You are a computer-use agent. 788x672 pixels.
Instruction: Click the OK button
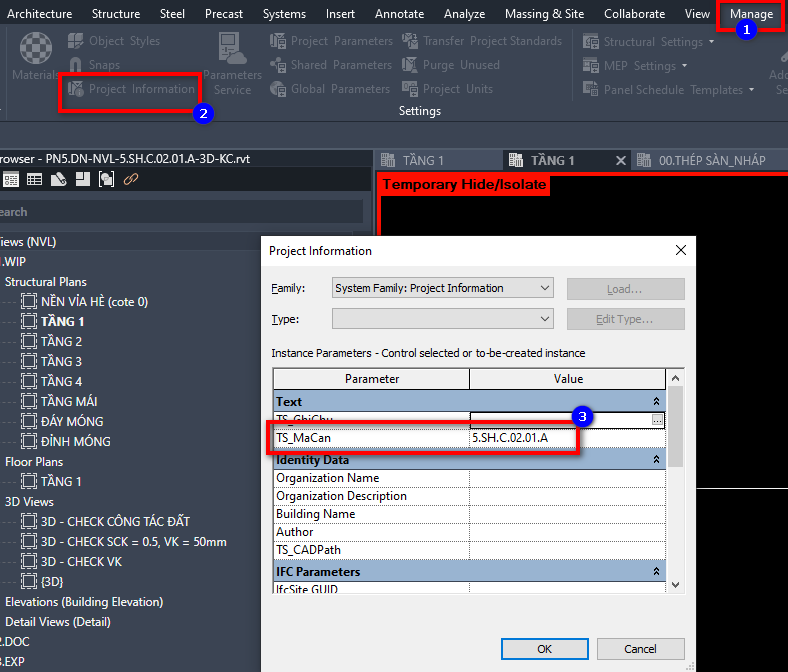point(544,649)
